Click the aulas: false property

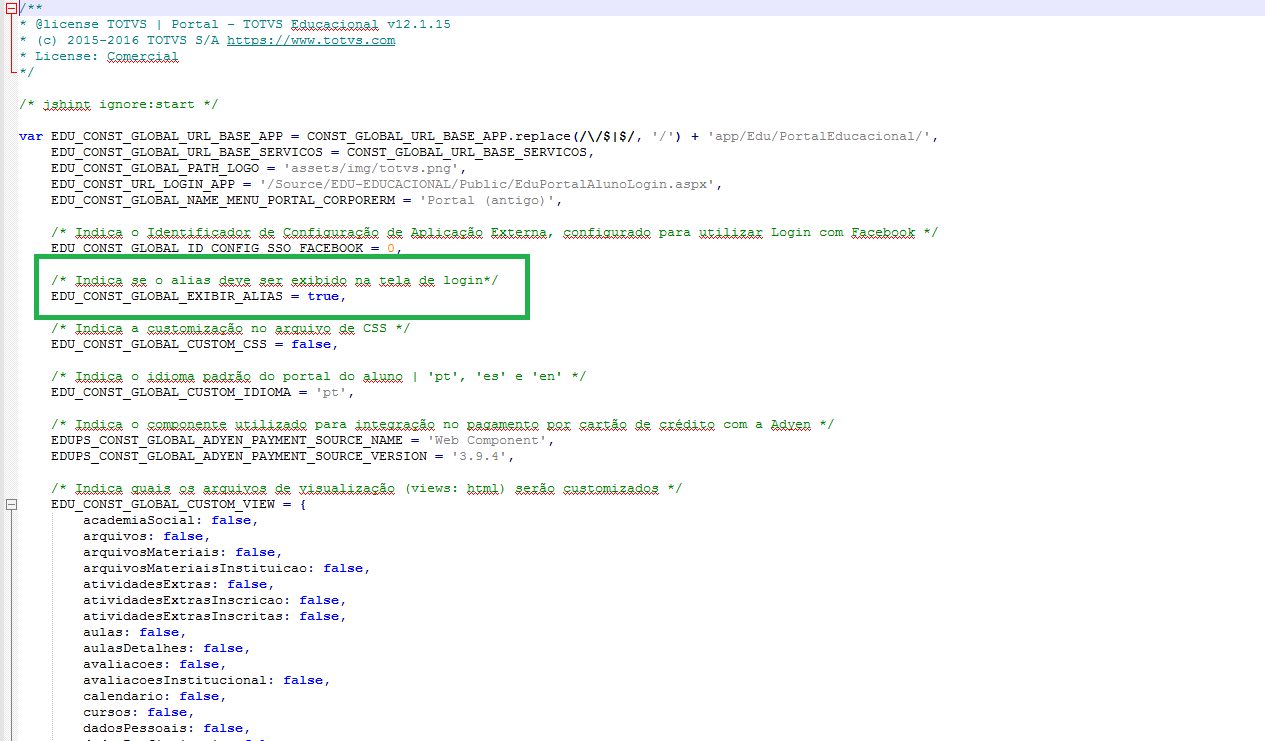click(x=135, y=633)
